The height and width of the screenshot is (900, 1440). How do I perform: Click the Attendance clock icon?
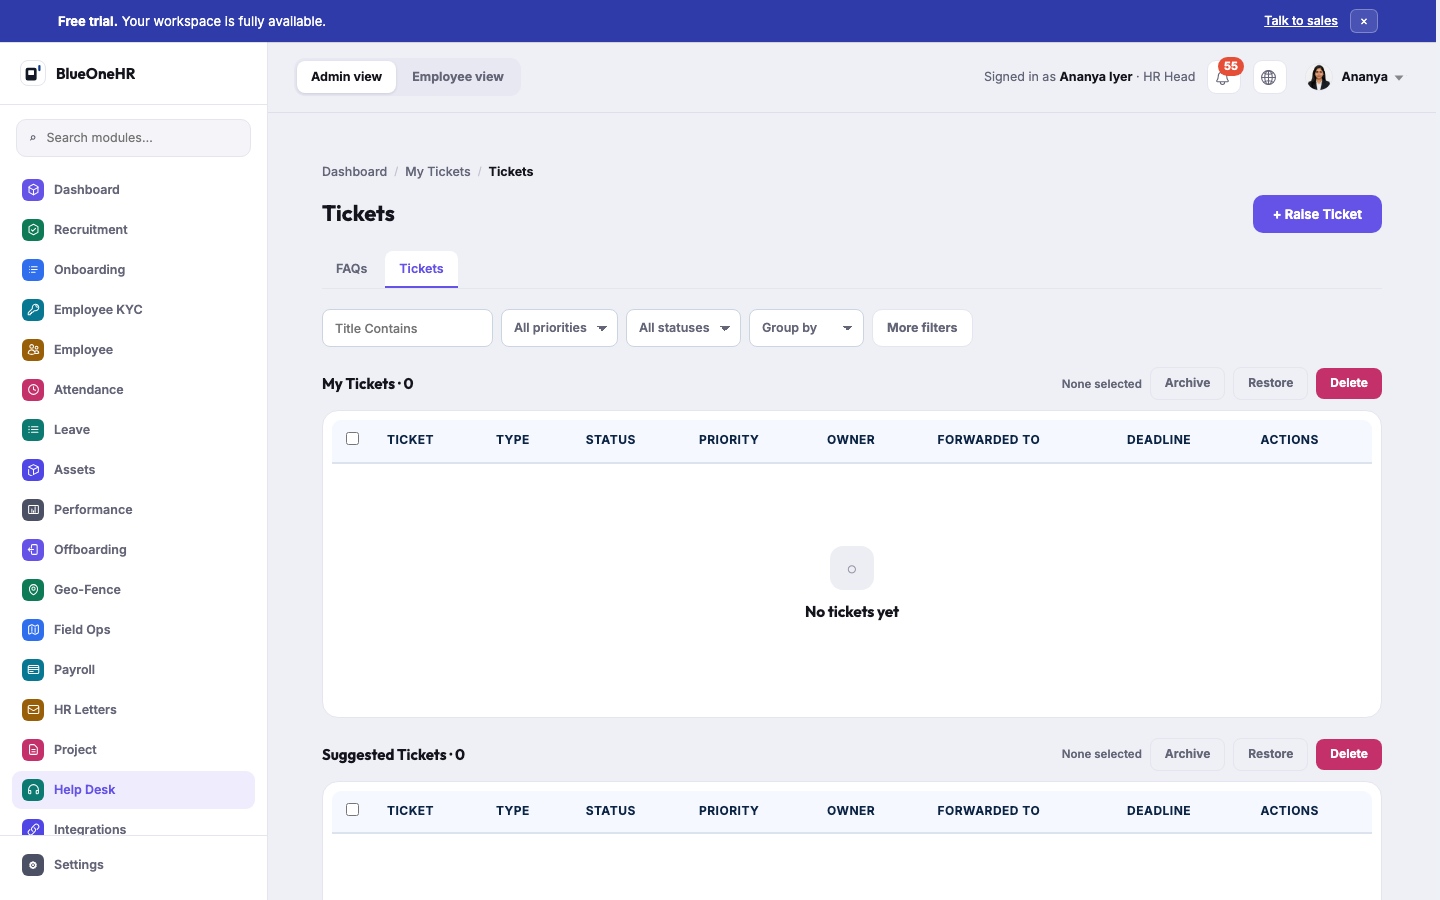(33, 389)
